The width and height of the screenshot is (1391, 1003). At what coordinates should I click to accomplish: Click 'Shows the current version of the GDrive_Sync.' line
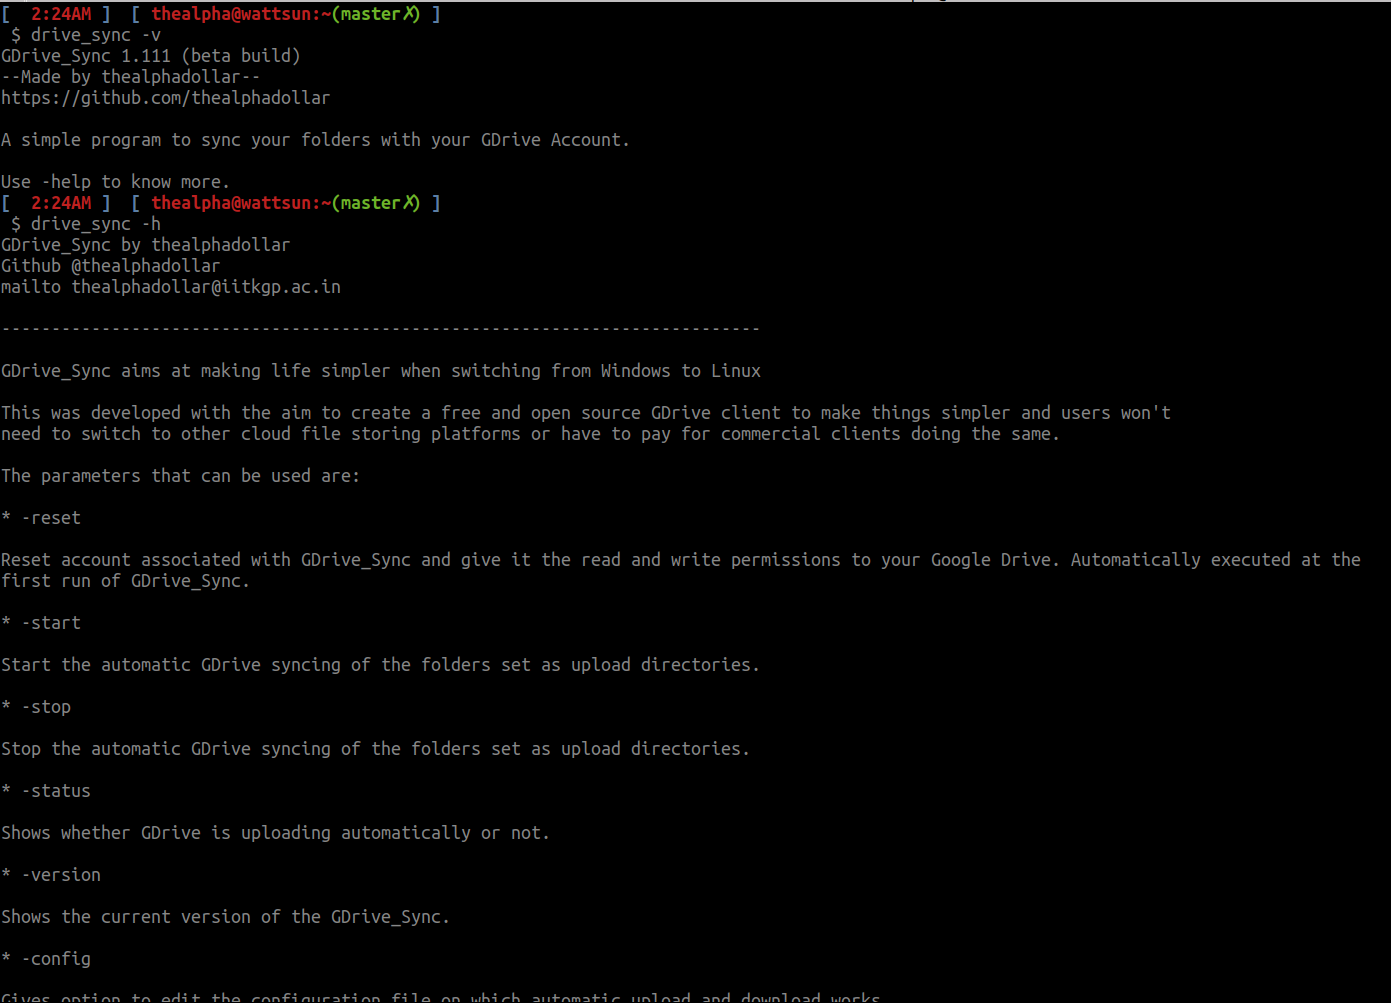click(x=225, y=917)
